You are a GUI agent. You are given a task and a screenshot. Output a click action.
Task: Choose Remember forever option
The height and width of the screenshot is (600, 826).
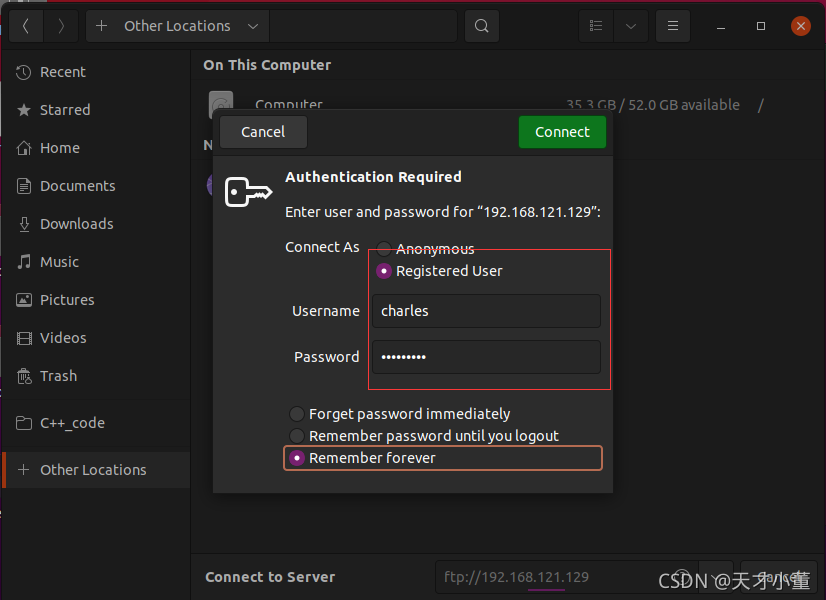click(x=443, y=458)
